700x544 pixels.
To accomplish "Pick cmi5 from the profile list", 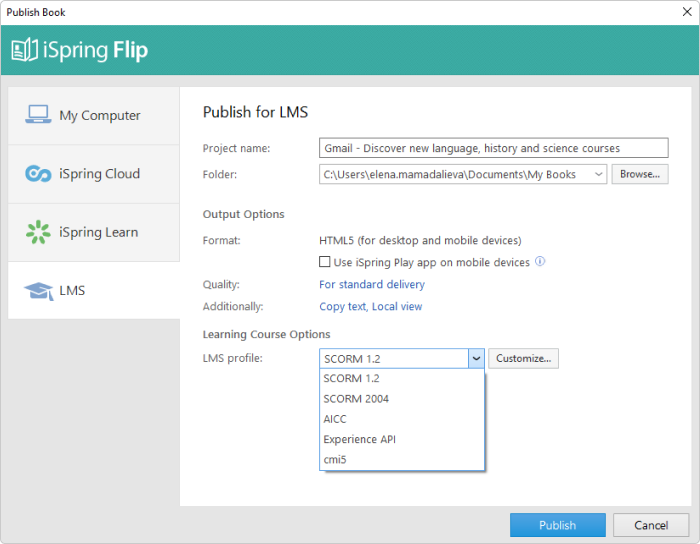I will (x=402, y=459).
